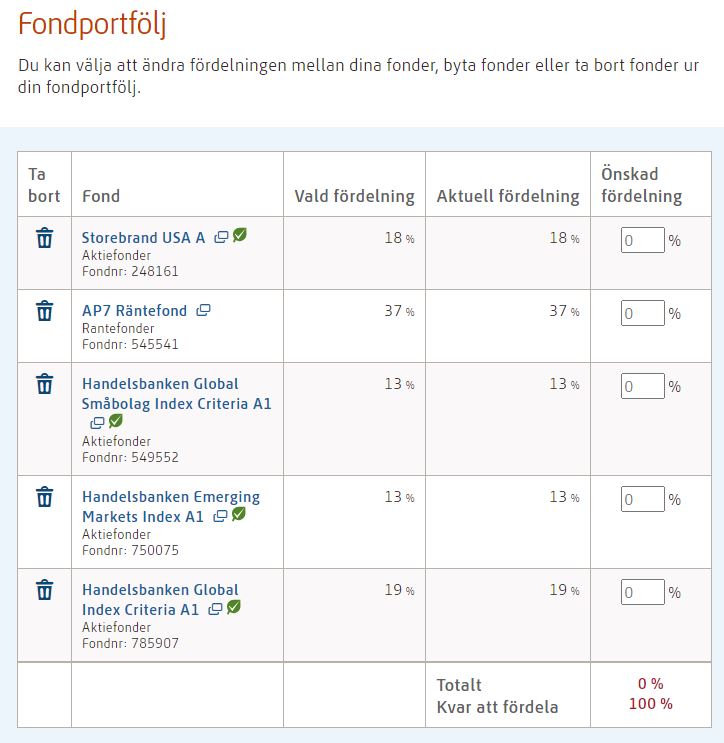Open Global Index Criteria A1 new window icon
This screenshot has width=724, height=743.
tap(215, 609)
